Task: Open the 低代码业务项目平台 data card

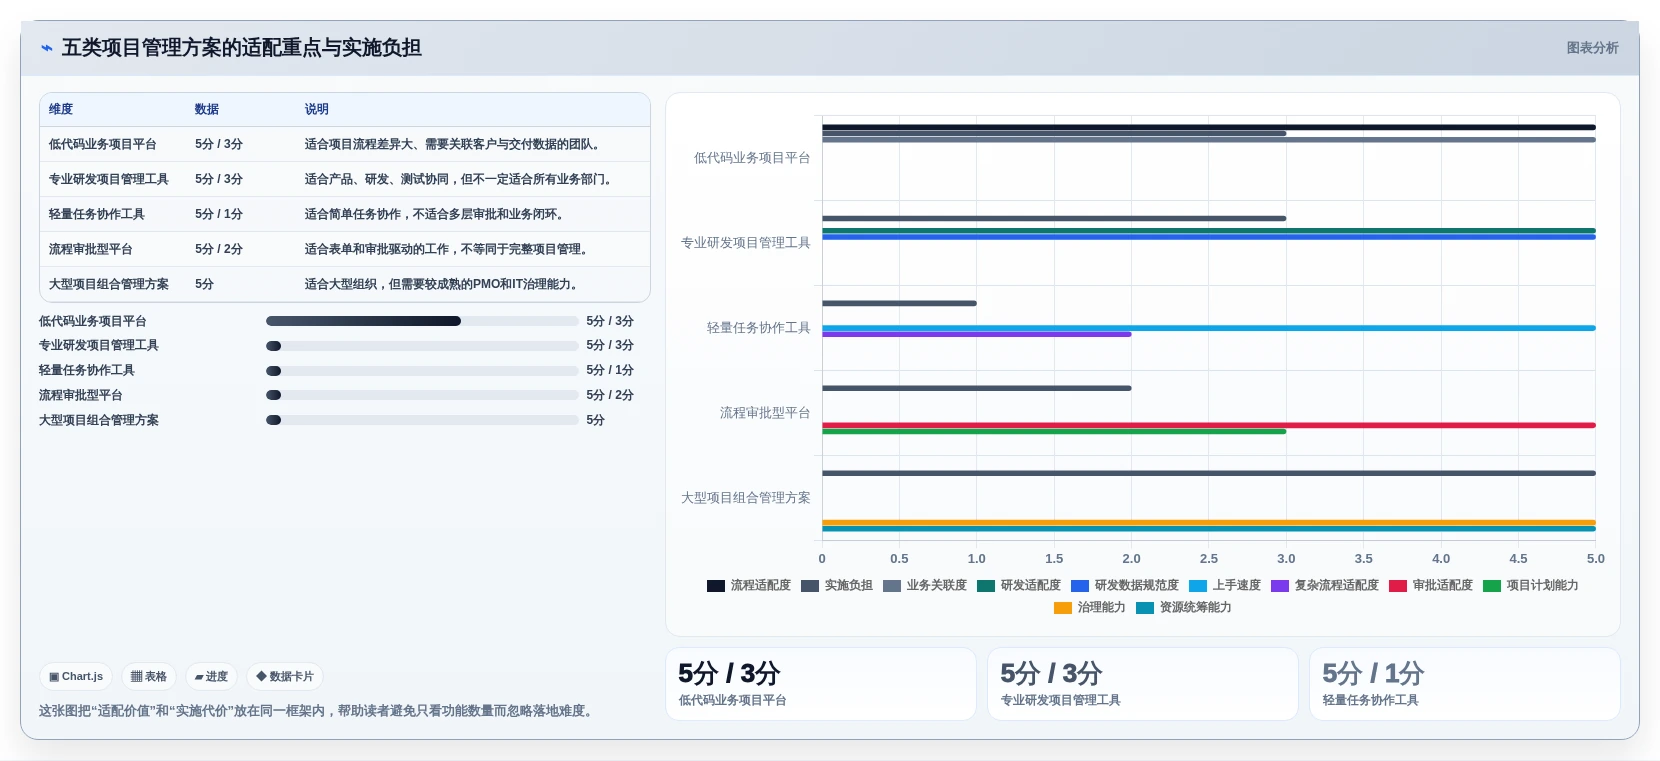Action: (821, 684)
